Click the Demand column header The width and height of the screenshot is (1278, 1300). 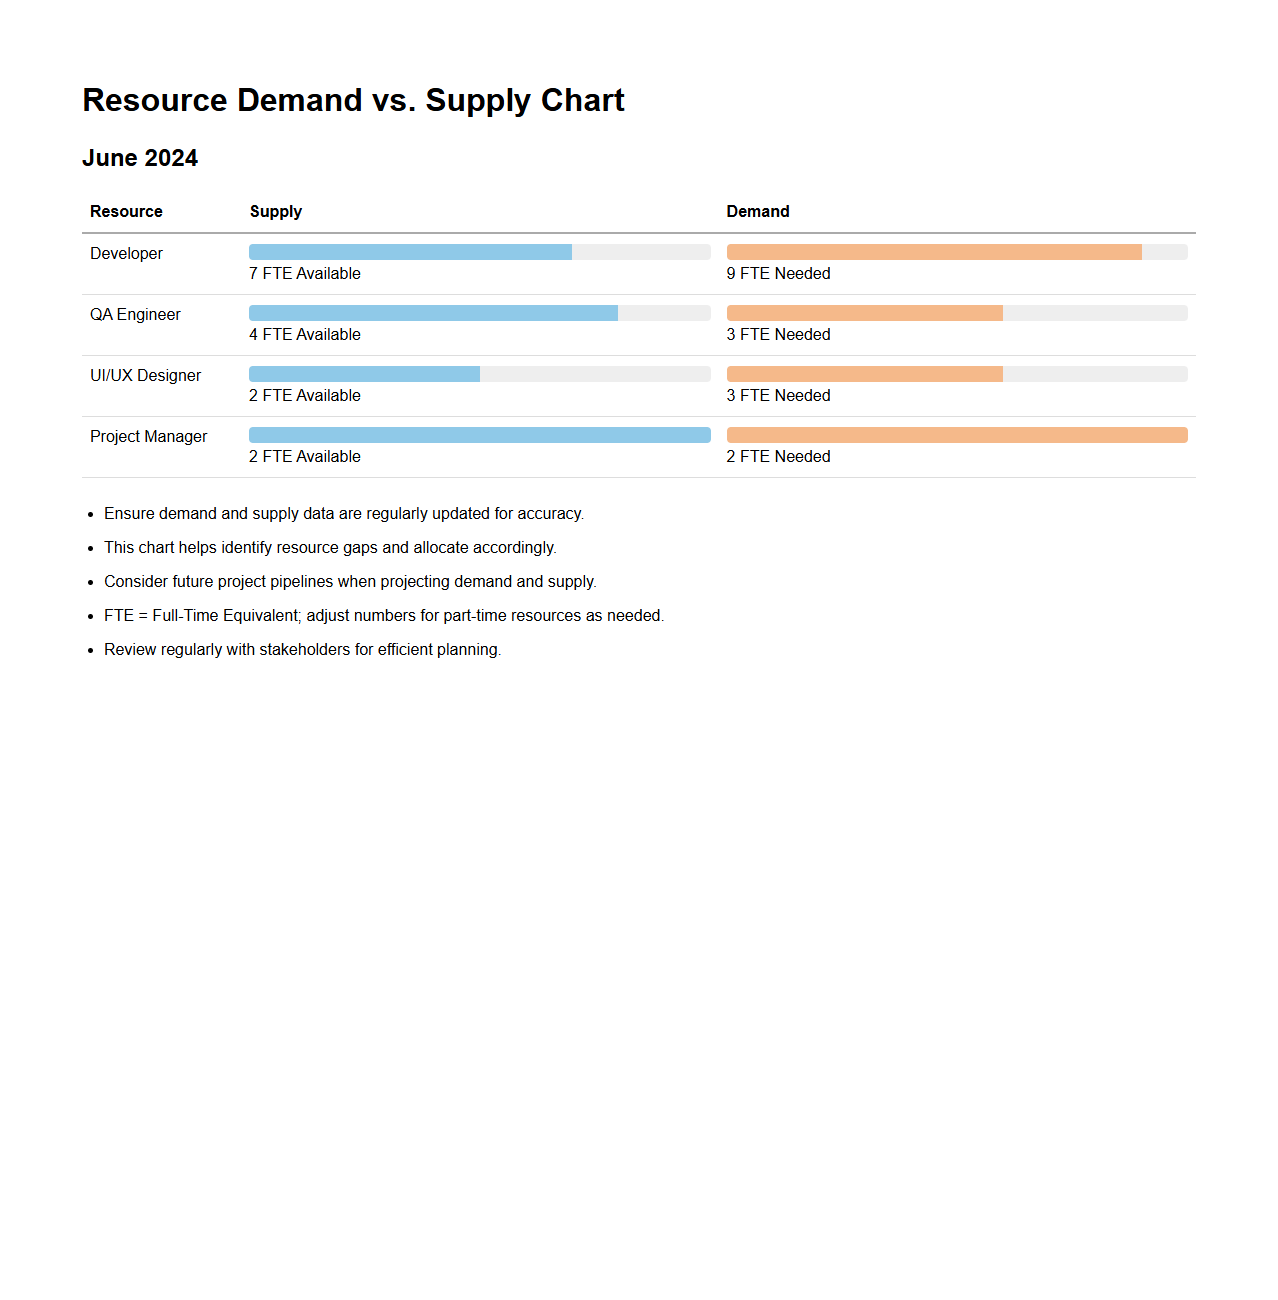pos(758,212)
